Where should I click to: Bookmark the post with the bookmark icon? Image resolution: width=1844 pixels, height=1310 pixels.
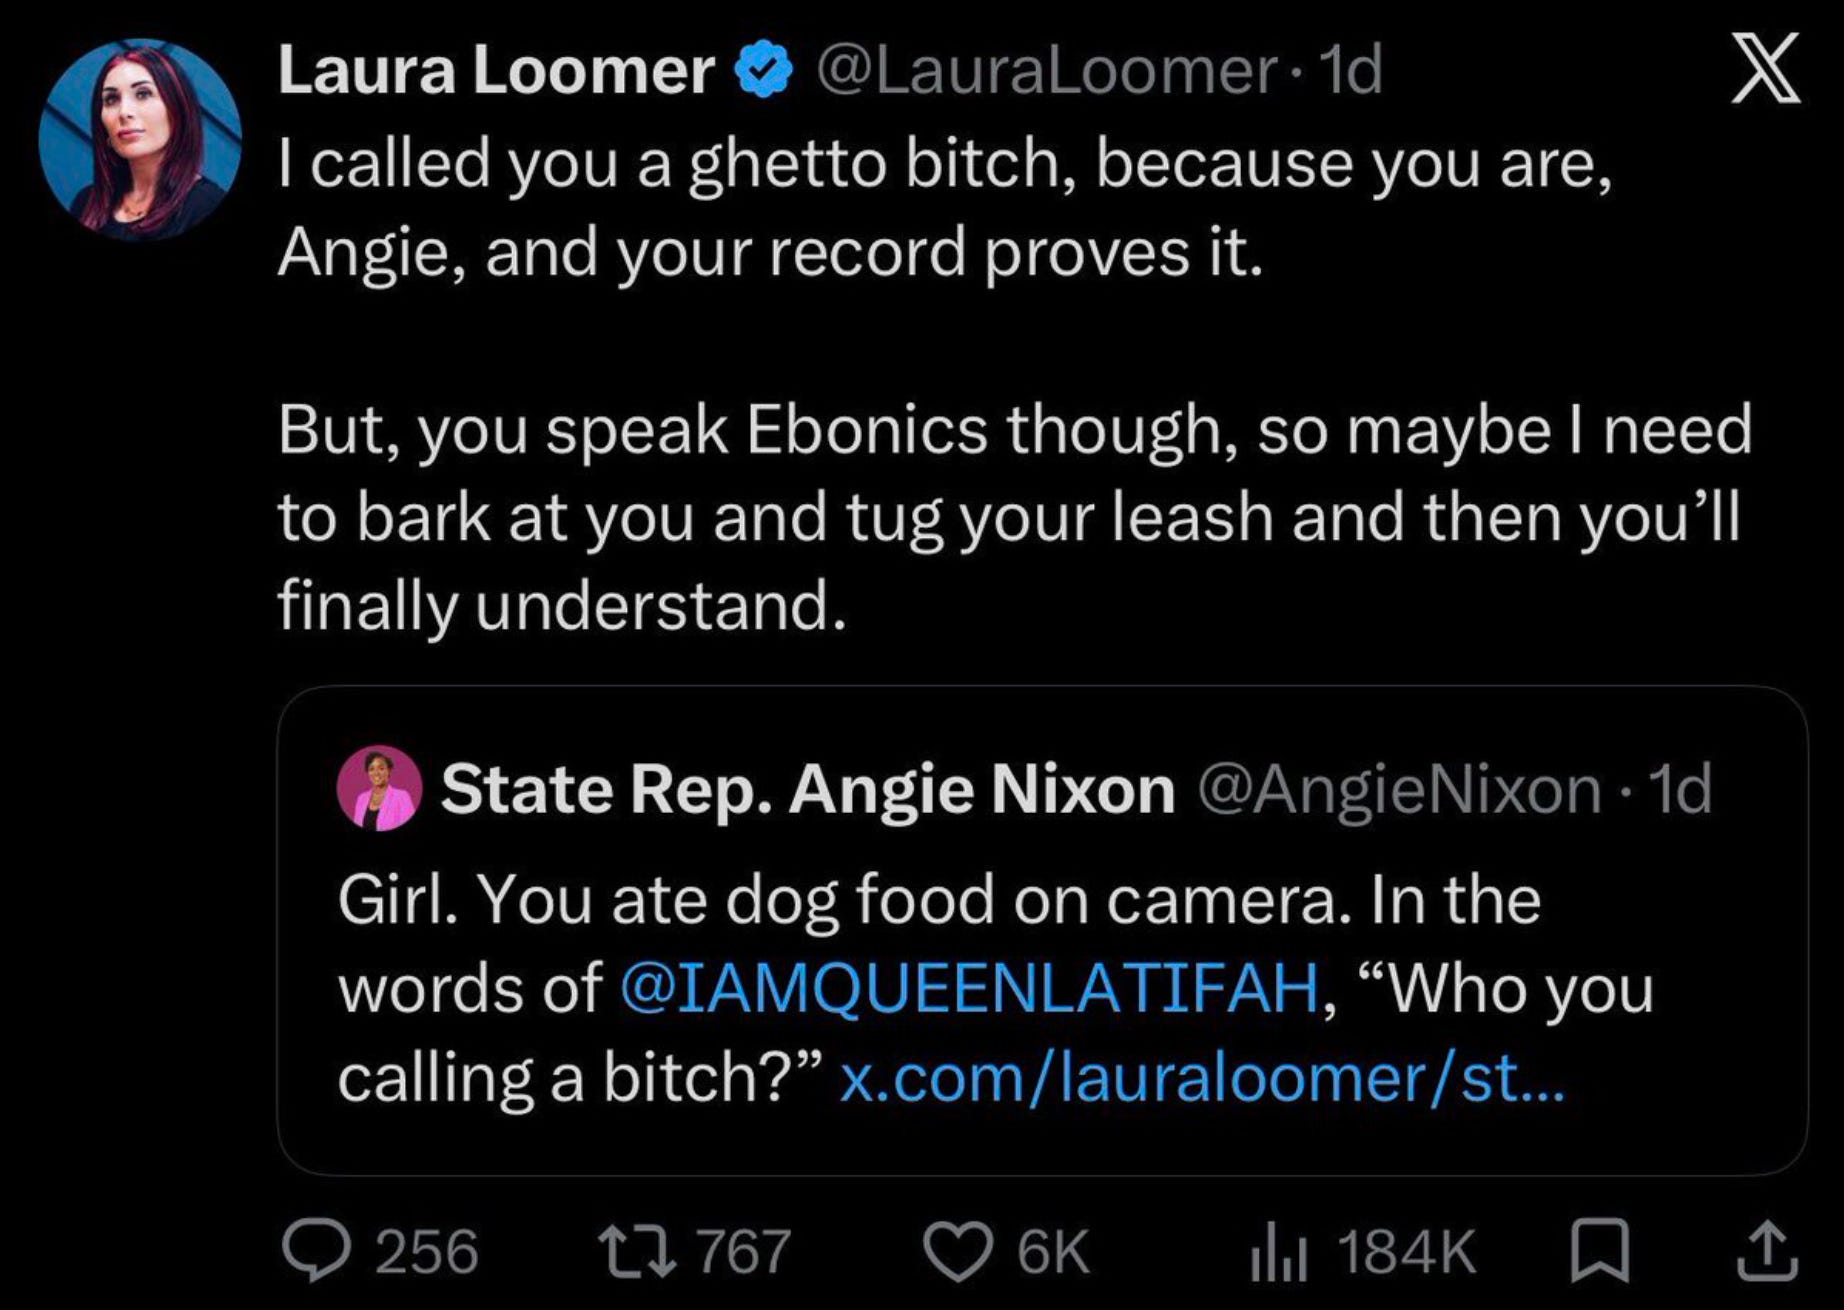pos(1601,1252)
